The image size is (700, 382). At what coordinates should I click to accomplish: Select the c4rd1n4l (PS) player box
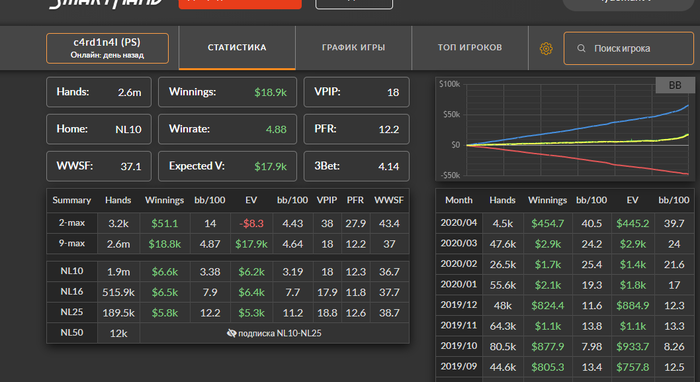[x=107, y=48]
